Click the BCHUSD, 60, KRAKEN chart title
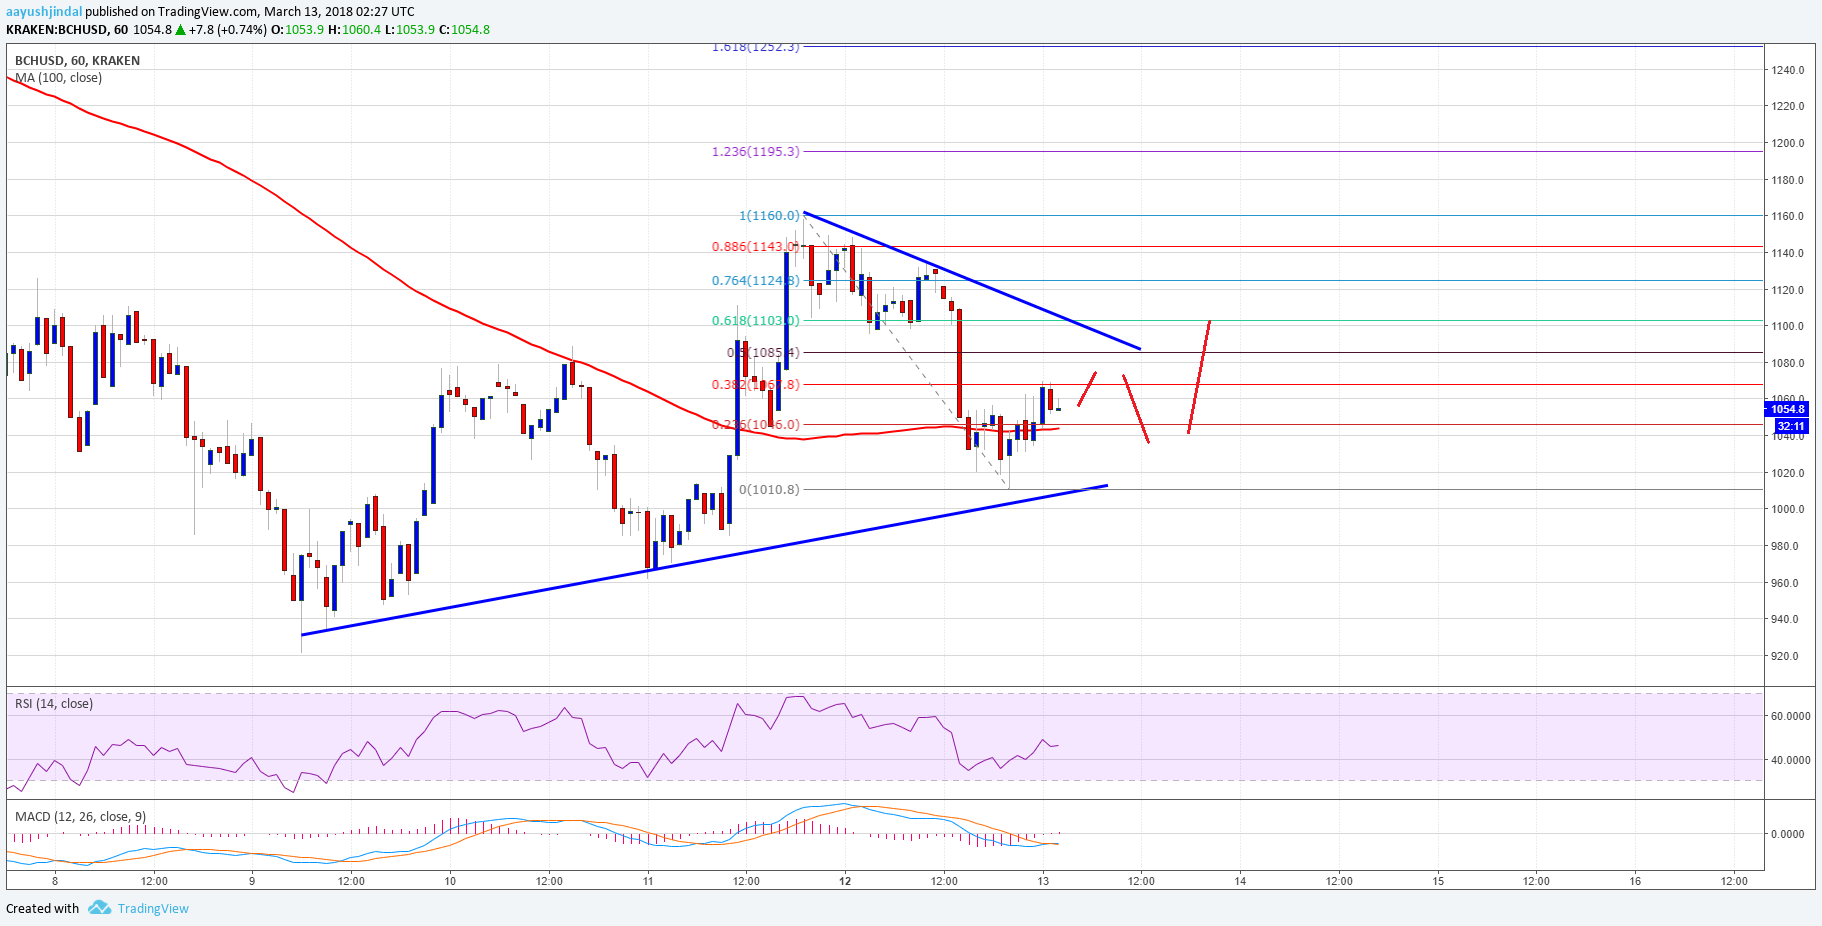The image size is (1822, 926). [77, 61]
